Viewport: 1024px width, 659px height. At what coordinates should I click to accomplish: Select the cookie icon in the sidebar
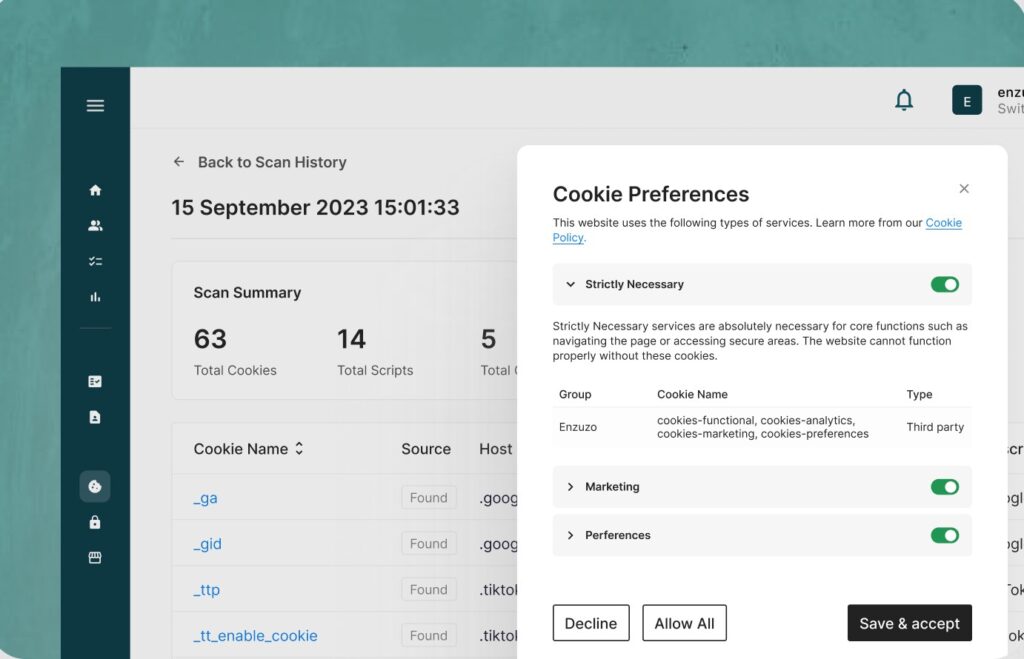click(x=95, y=486)
